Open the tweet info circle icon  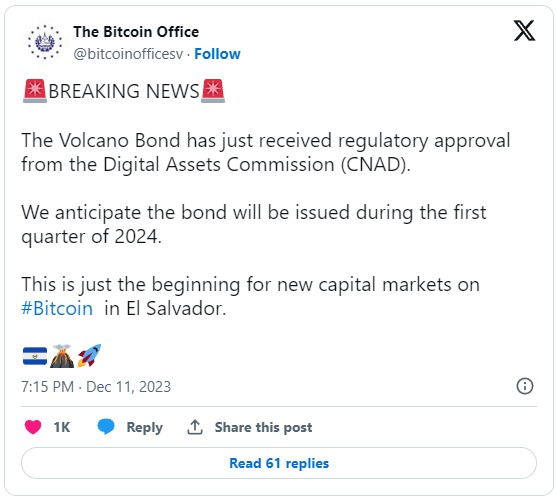(525, 386)
